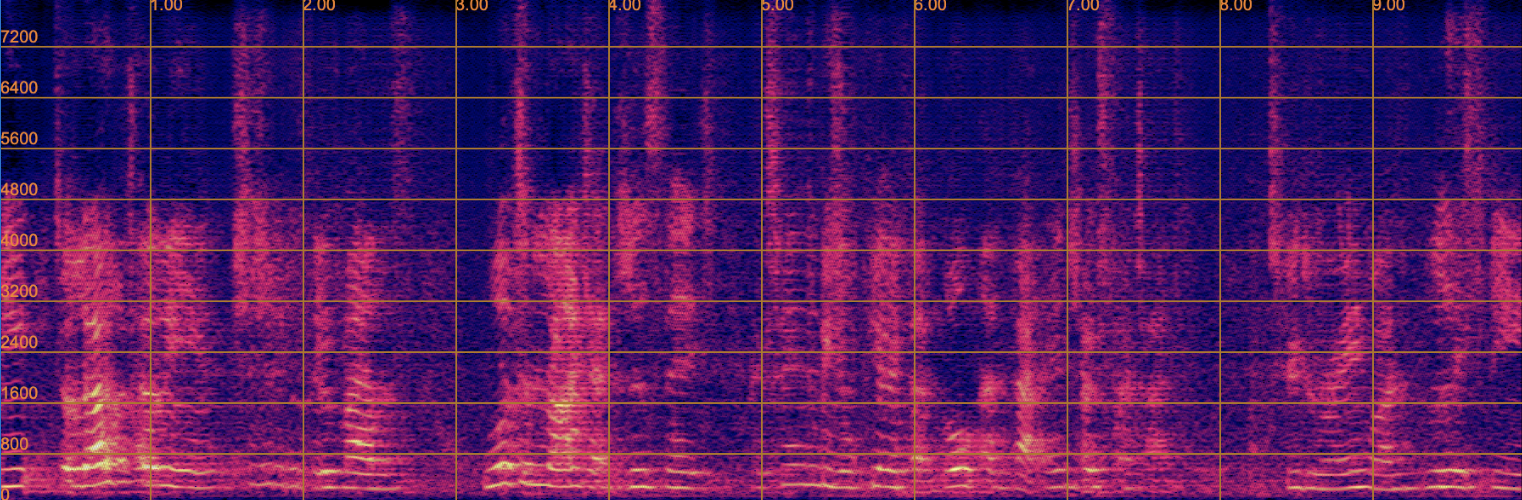
Task: Select the 6400 frequency axis label
Action: click(x=19, y=88)
